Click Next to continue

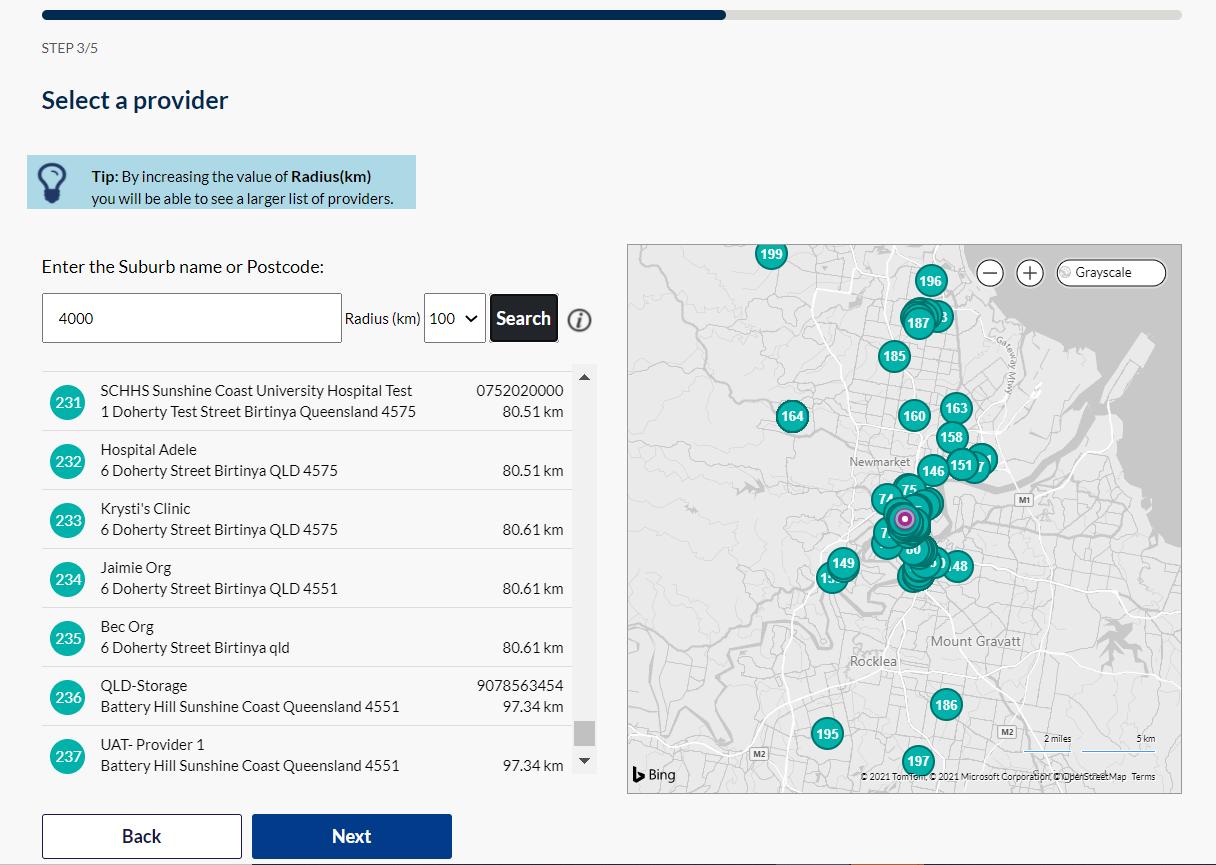click(352, 836)
